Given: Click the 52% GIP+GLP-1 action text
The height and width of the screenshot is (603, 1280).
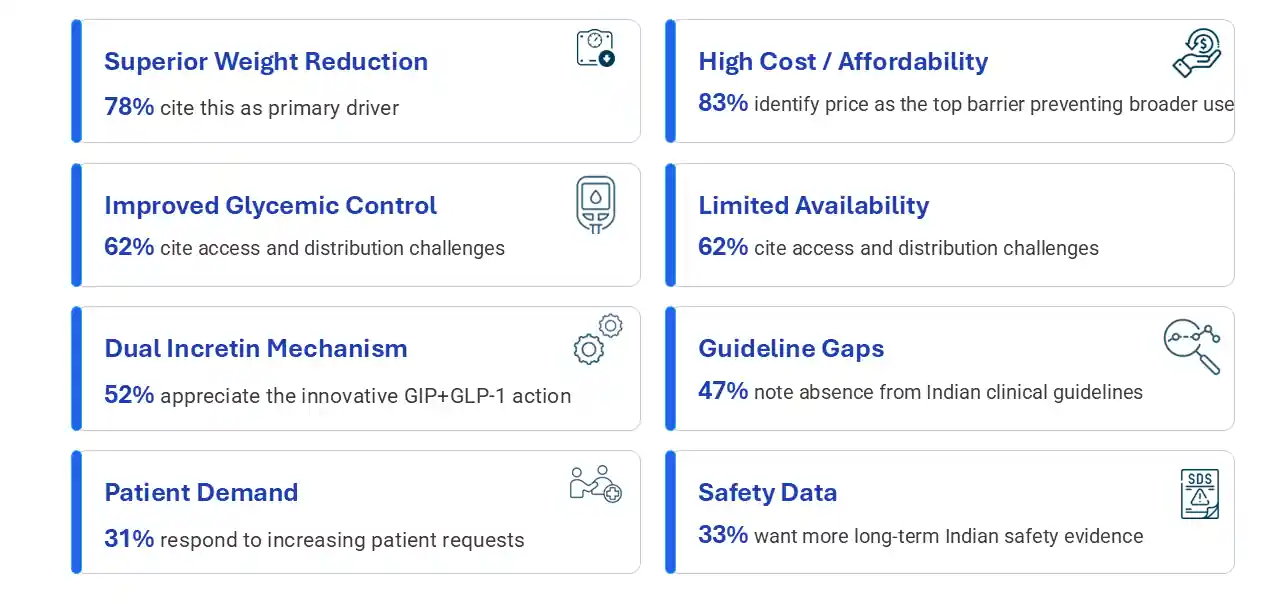Looking at the screenshot, I should point(337,395).
